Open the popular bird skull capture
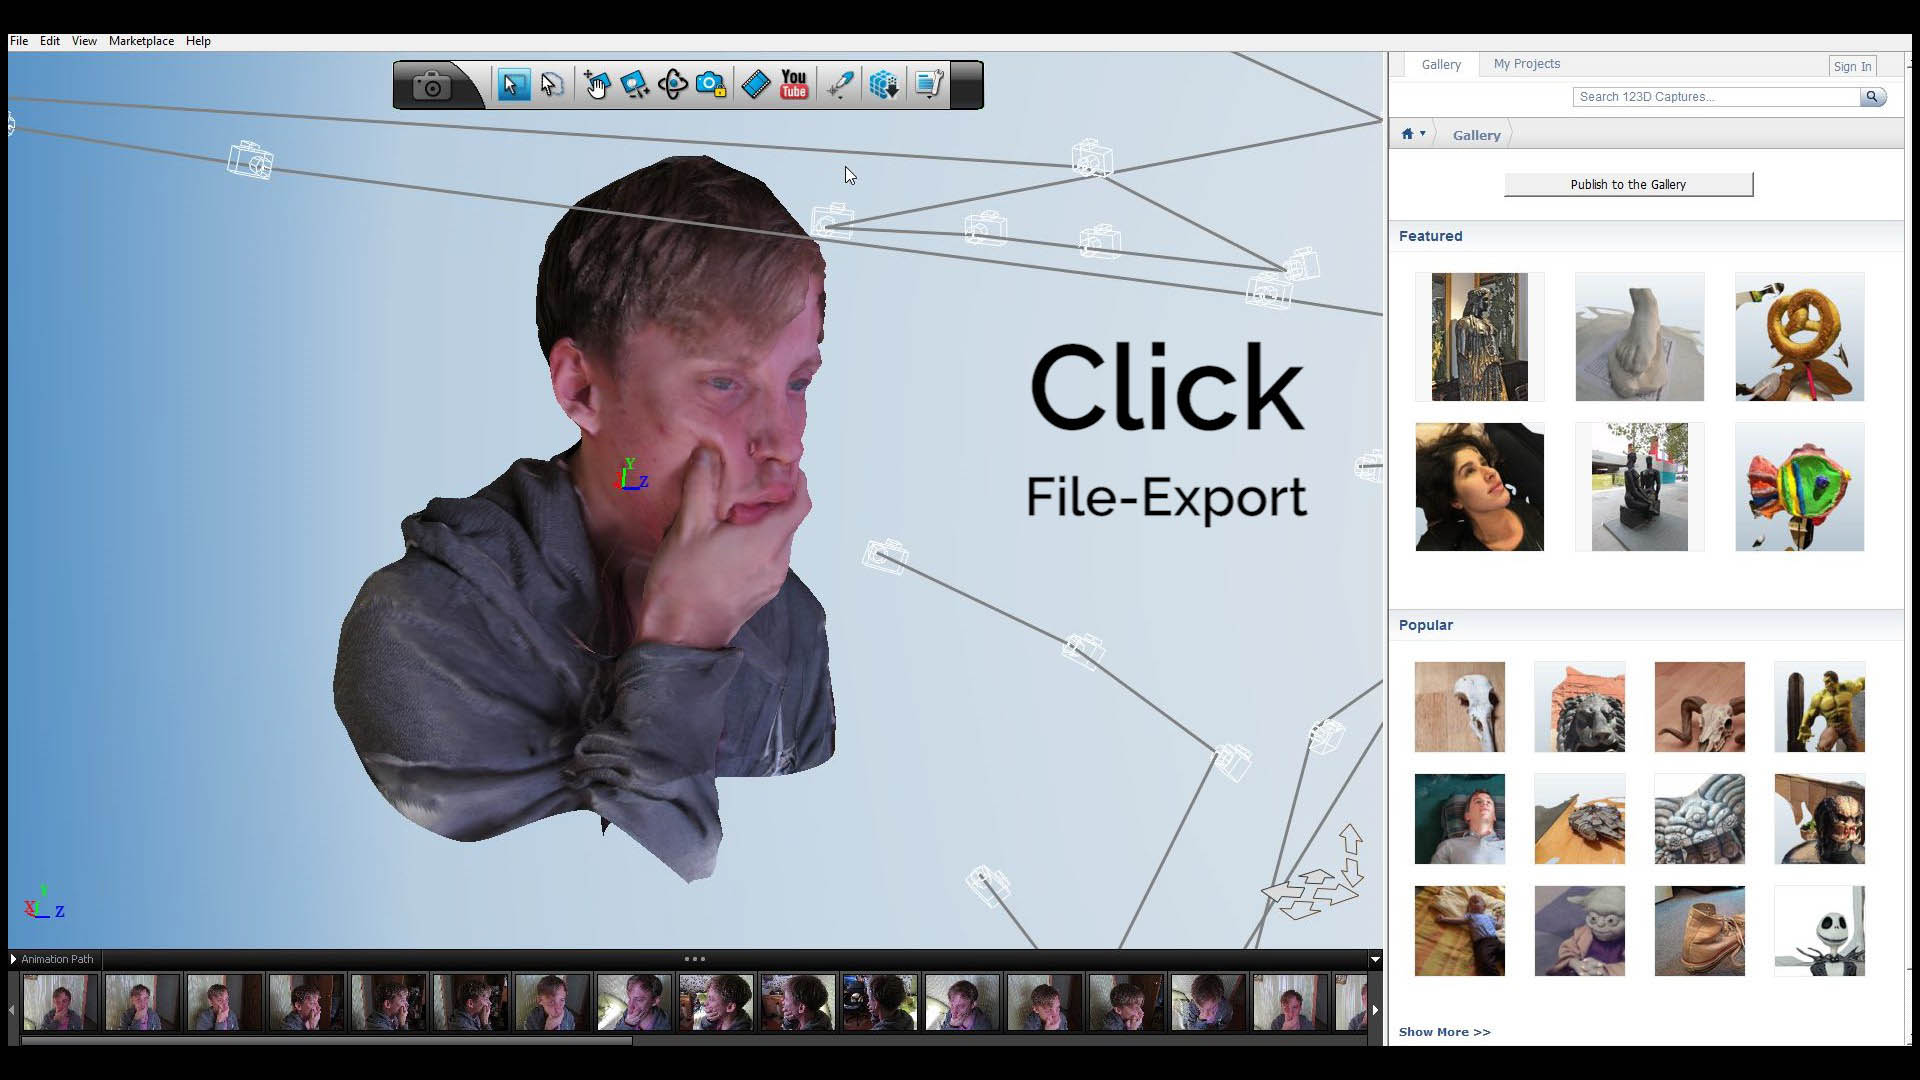The height and width of the screenshot is (1080, 1920). (x=1459, y=707)
